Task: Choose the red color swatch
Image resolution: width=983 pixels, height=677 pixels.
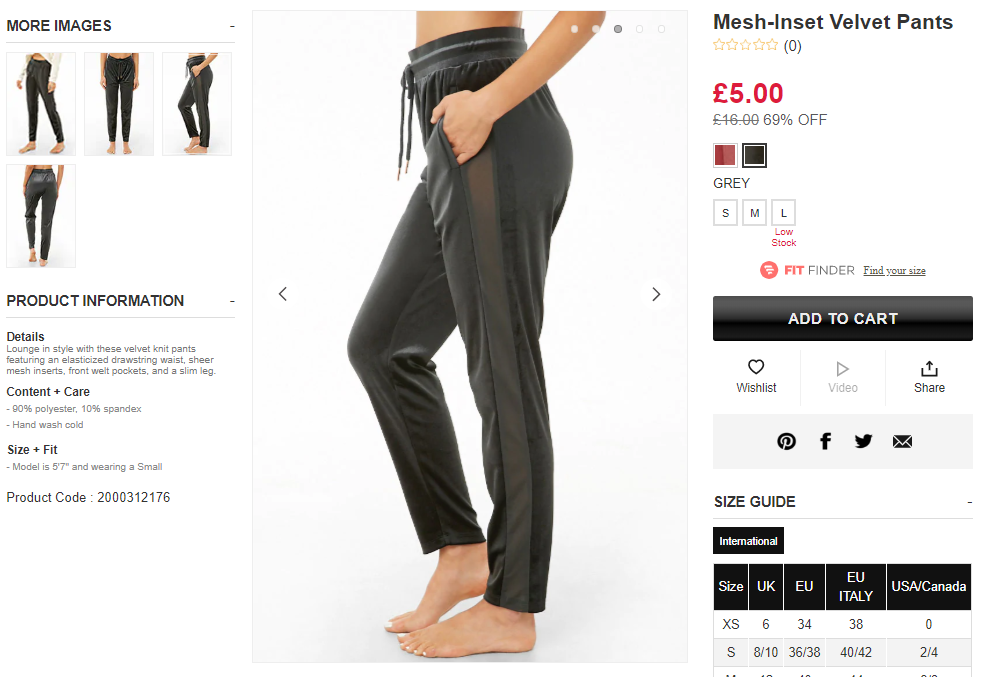Action: click(x=725, y=155)
